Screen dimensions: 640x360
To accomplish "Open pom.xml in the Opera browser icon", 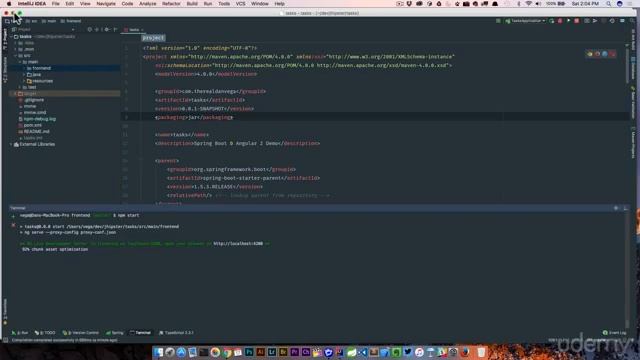I will point(612,54).
